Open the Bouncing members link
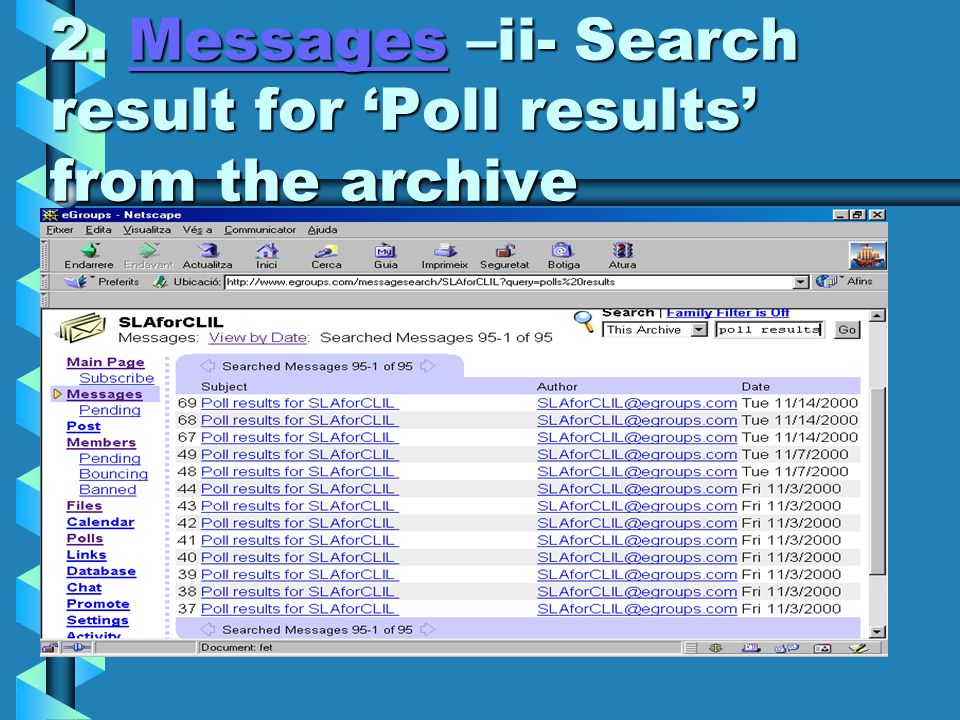Screen dimensions: 960x720 (x=113, y=474)
